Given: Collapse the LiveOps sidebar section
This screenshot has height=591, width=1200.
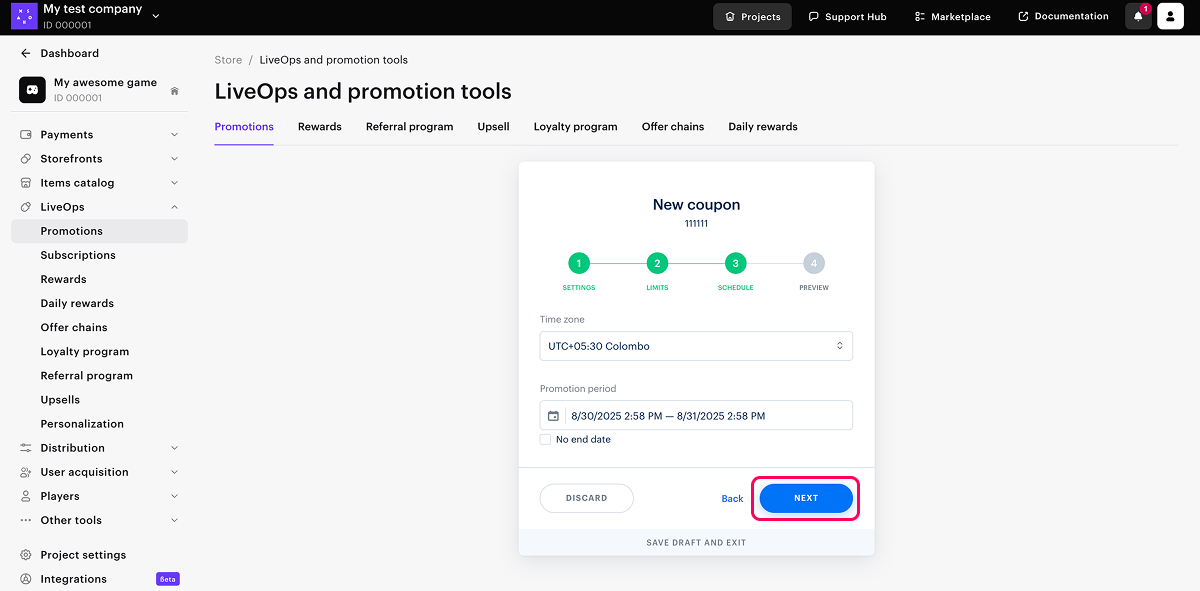Looking at the screenshot, I should tap(174, 207).
